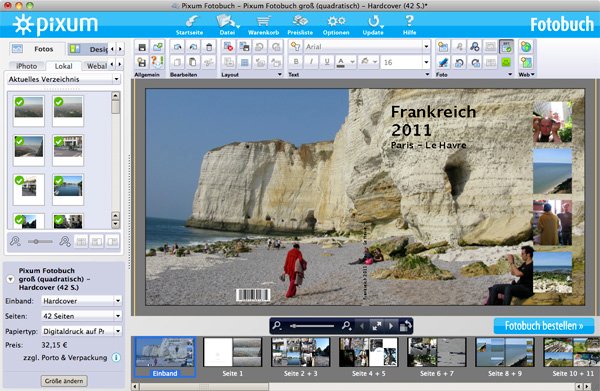Click the globe web icon
Screen dimensions: 600x391
526,47
